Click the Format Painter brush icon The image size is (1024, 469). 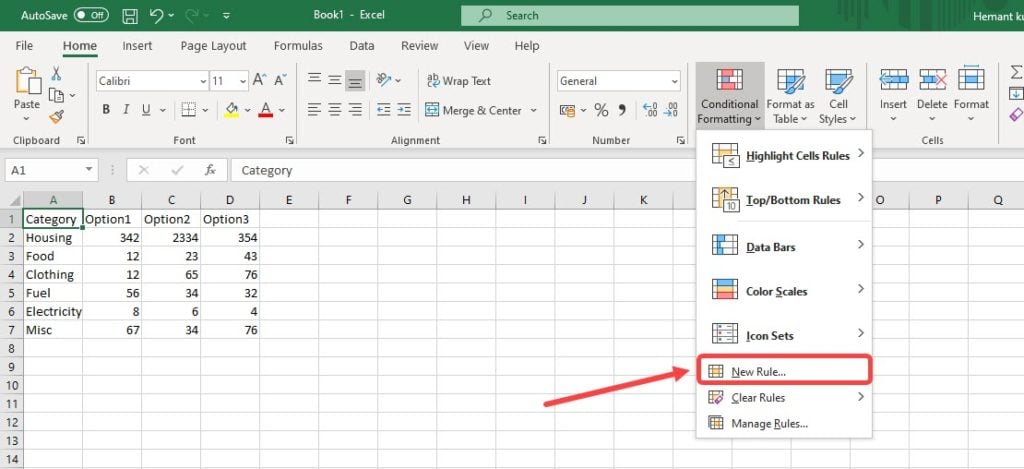56,116
